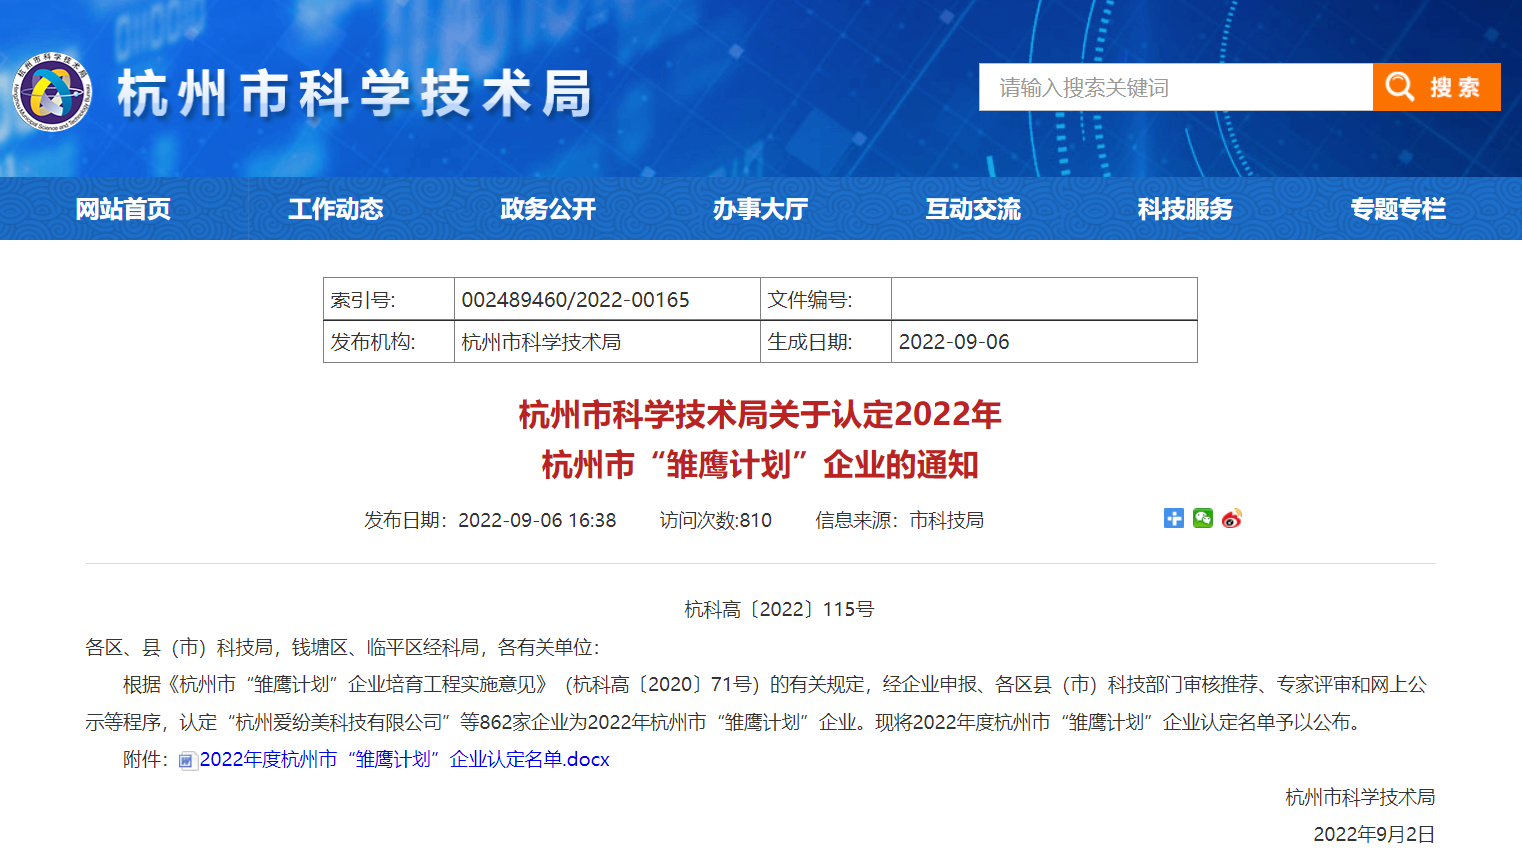Viewport: 1522px width, 861px height.
Task: Open the 政务公开 nav item
Action: point(548,209)
